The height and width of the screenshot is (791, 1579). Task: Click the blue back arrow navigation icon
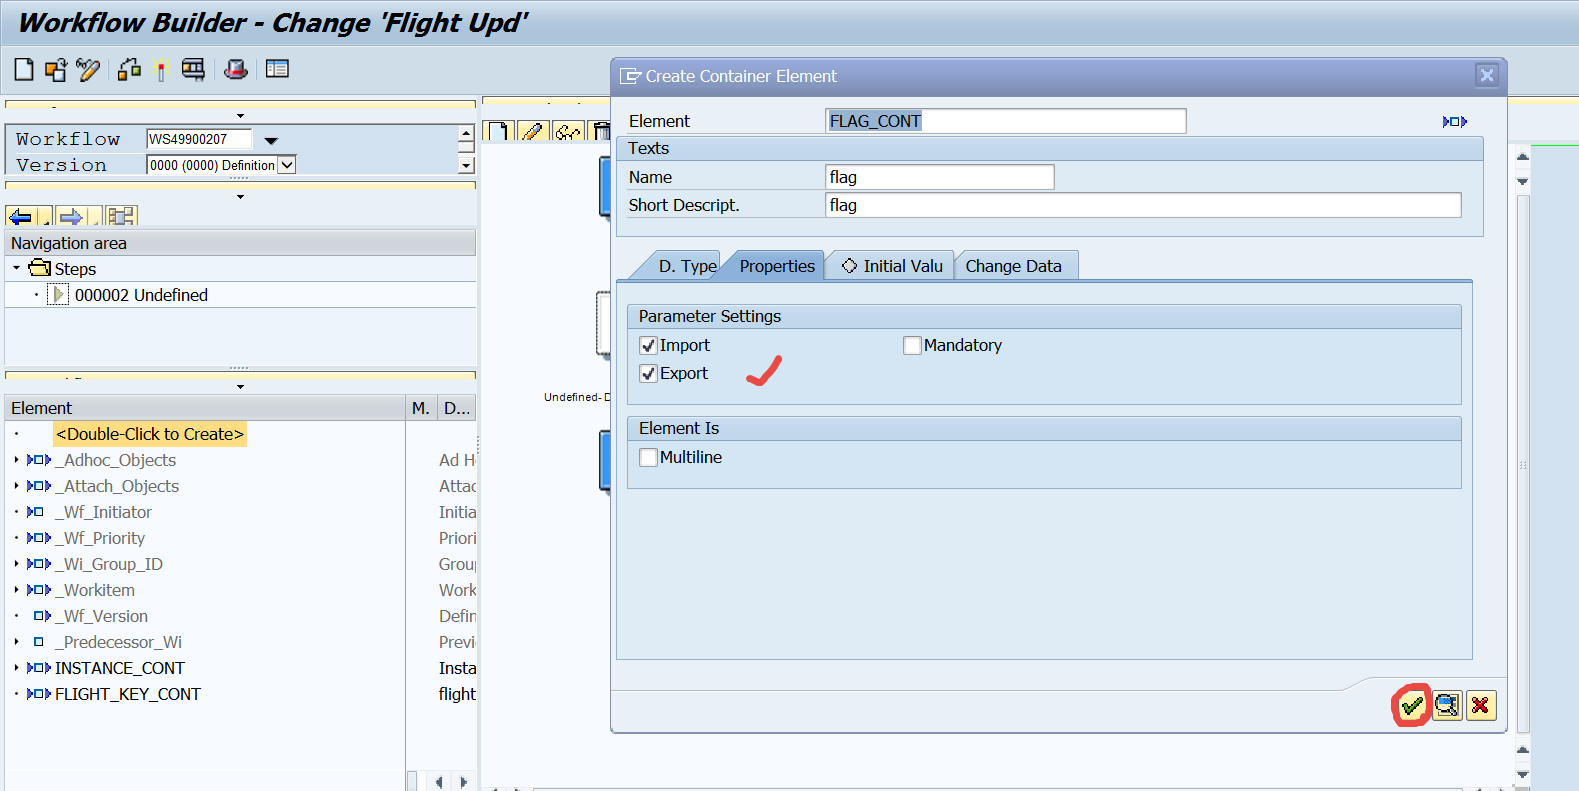pos(20,216)
